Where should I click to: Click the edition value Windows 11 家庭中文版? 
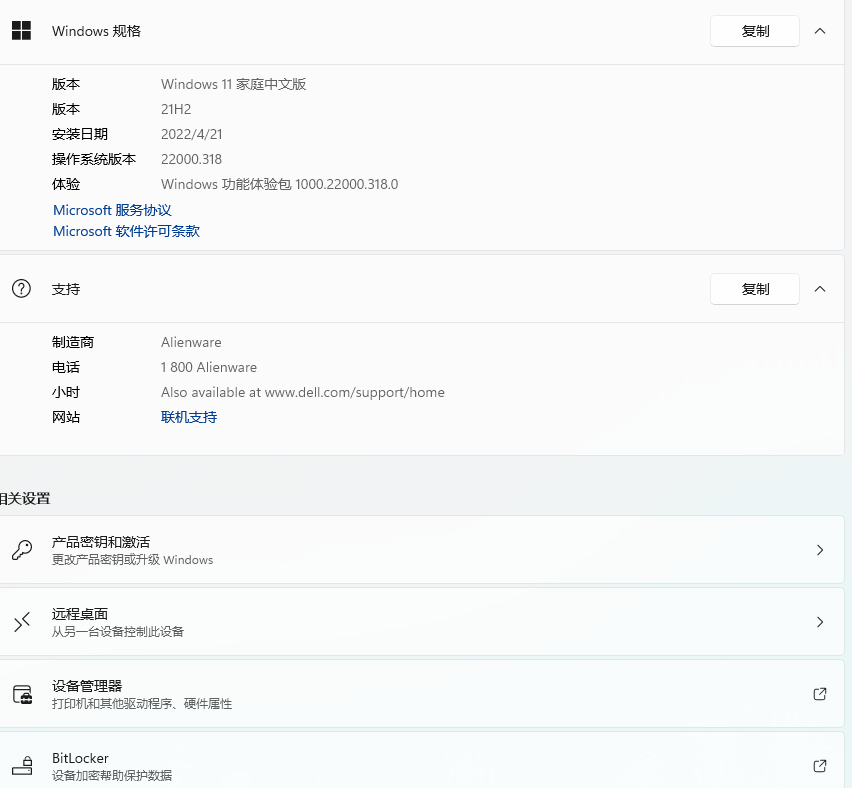(x=234, y=84)
